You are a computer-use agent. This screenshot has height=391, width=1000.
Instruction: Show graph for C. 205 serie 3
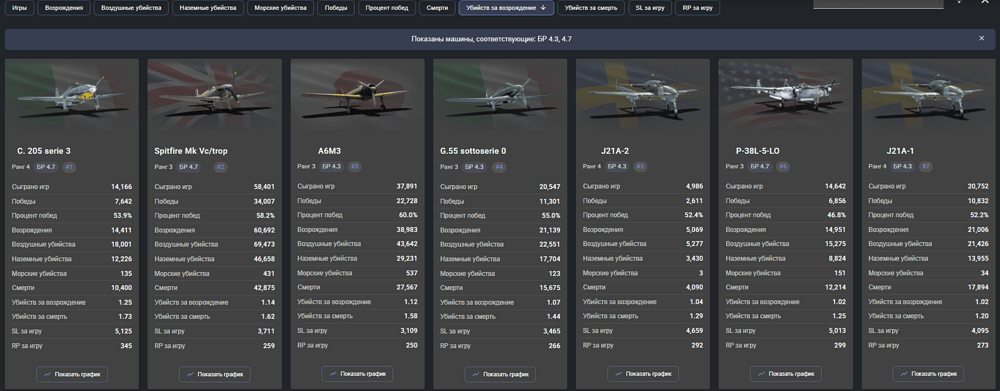point(71,374)
